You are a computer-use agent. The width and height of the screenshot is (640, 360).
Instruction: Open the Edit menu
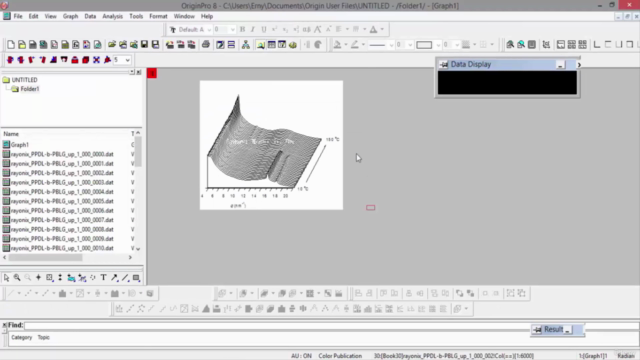coord(33,16)
